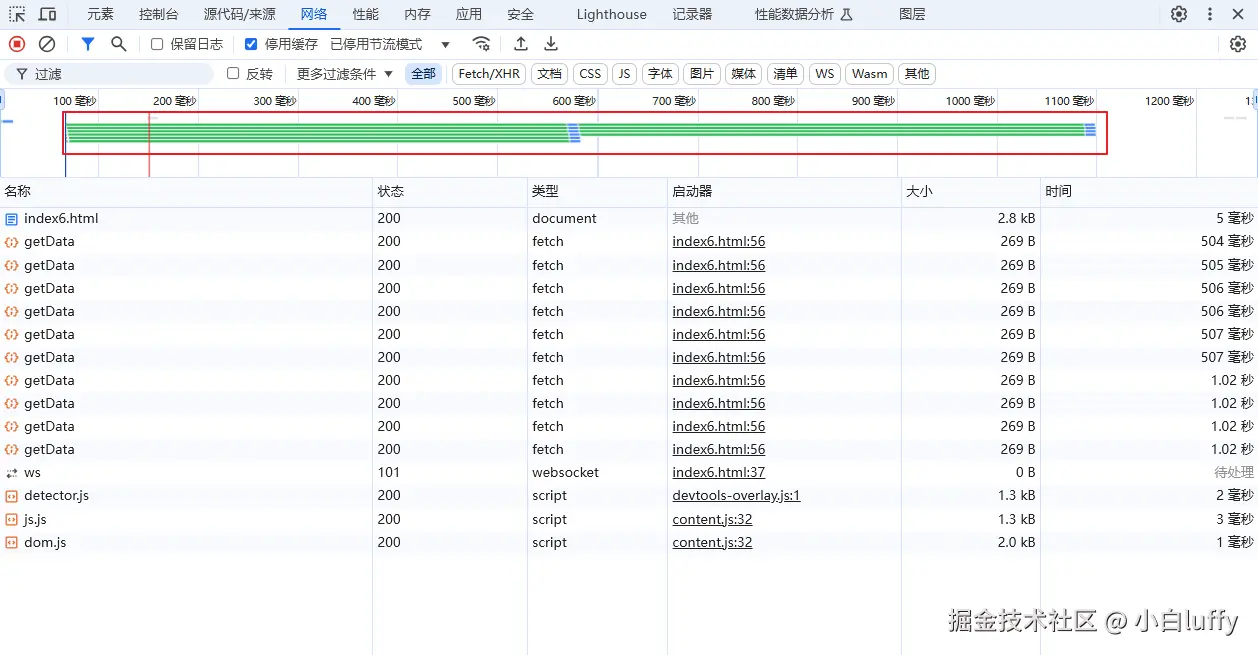
Task: Select getData request taking 505 毫秒
Action: click(x=629, y=265)
